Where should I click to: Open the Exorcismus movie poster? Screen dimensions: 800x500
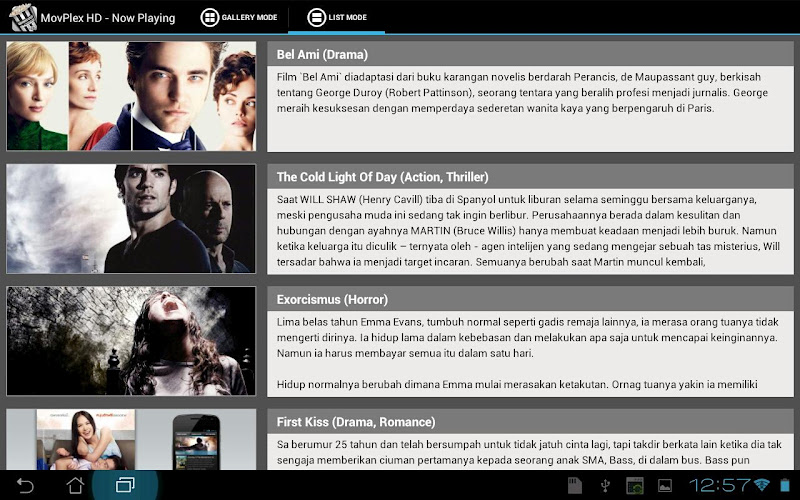coord(131,341)
